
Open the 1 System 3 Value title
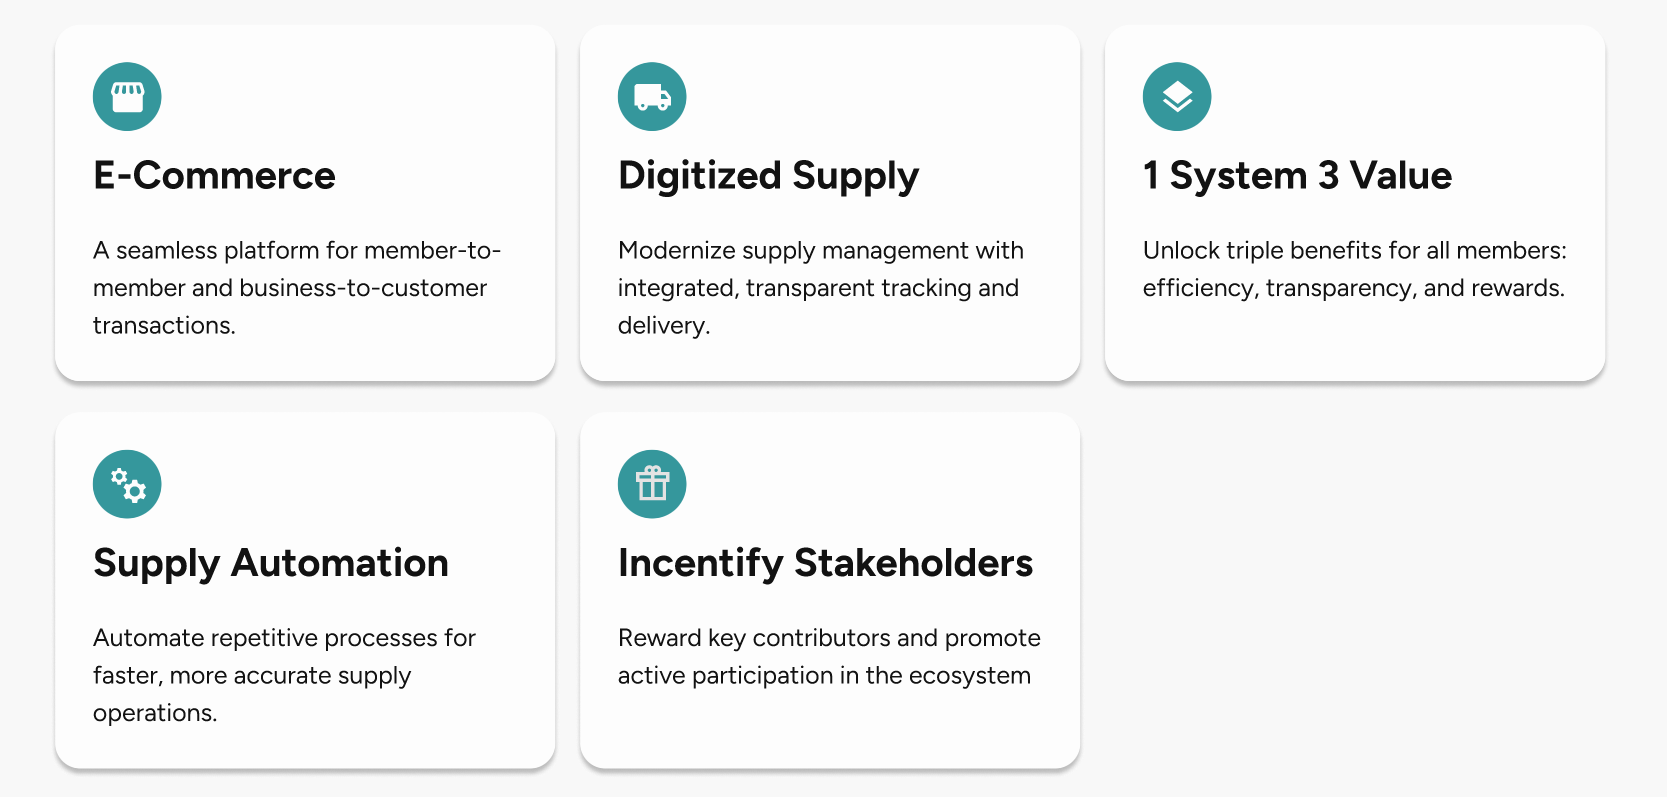point(1297,177)
